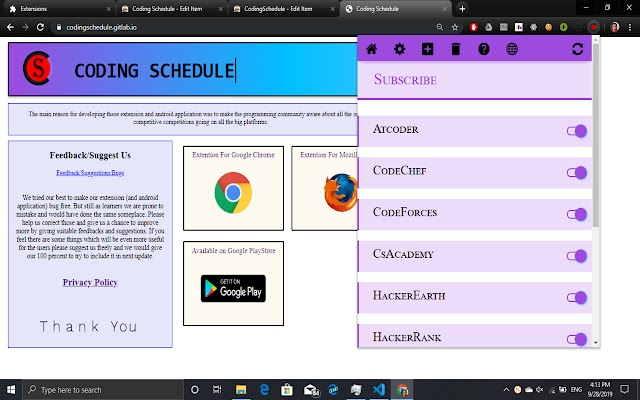The height and width of the screenshot is (400, 640).
Task: Toggle the AtCoder subscription switch
Action: click(576, 131)
